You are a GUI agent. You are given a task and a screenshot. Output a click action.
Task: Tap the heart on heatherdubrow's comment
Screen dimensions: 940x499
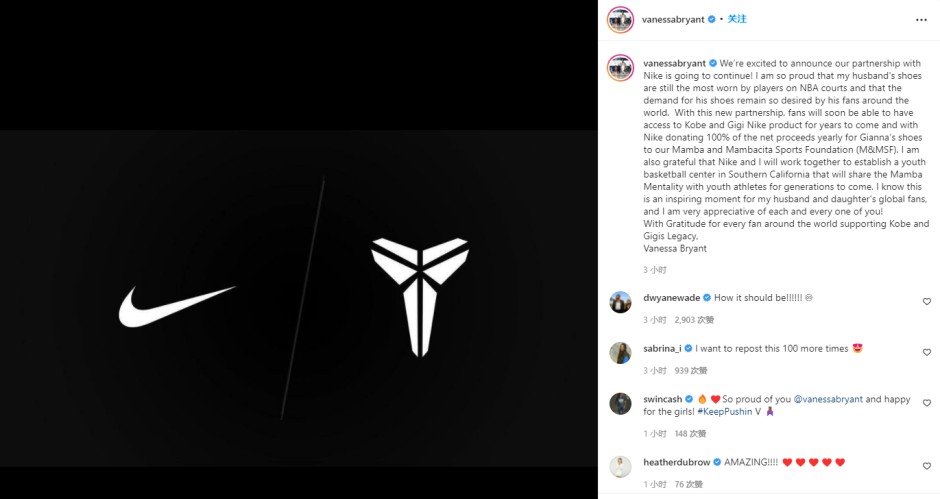pyautogui.click(x=926, y=465)
